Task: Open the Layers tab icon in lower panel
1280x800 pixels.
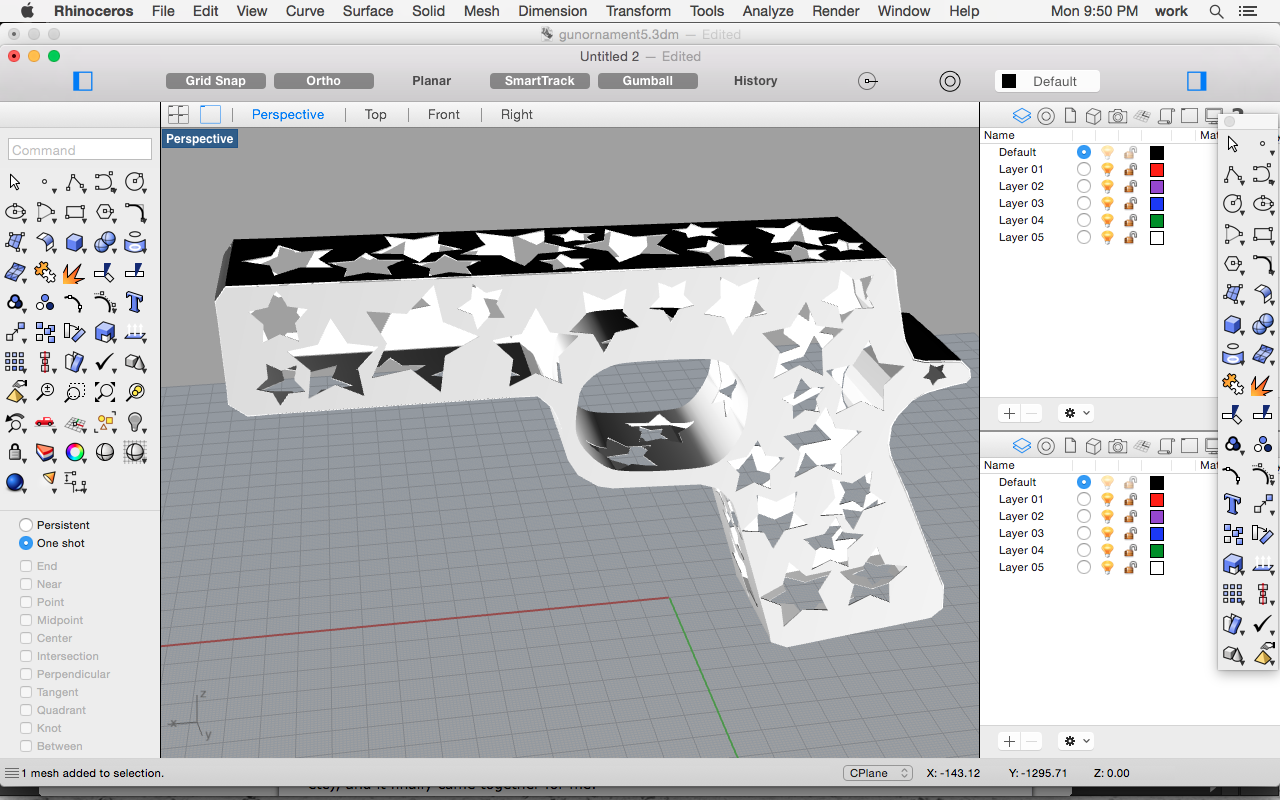Action: pos(1021,445)
